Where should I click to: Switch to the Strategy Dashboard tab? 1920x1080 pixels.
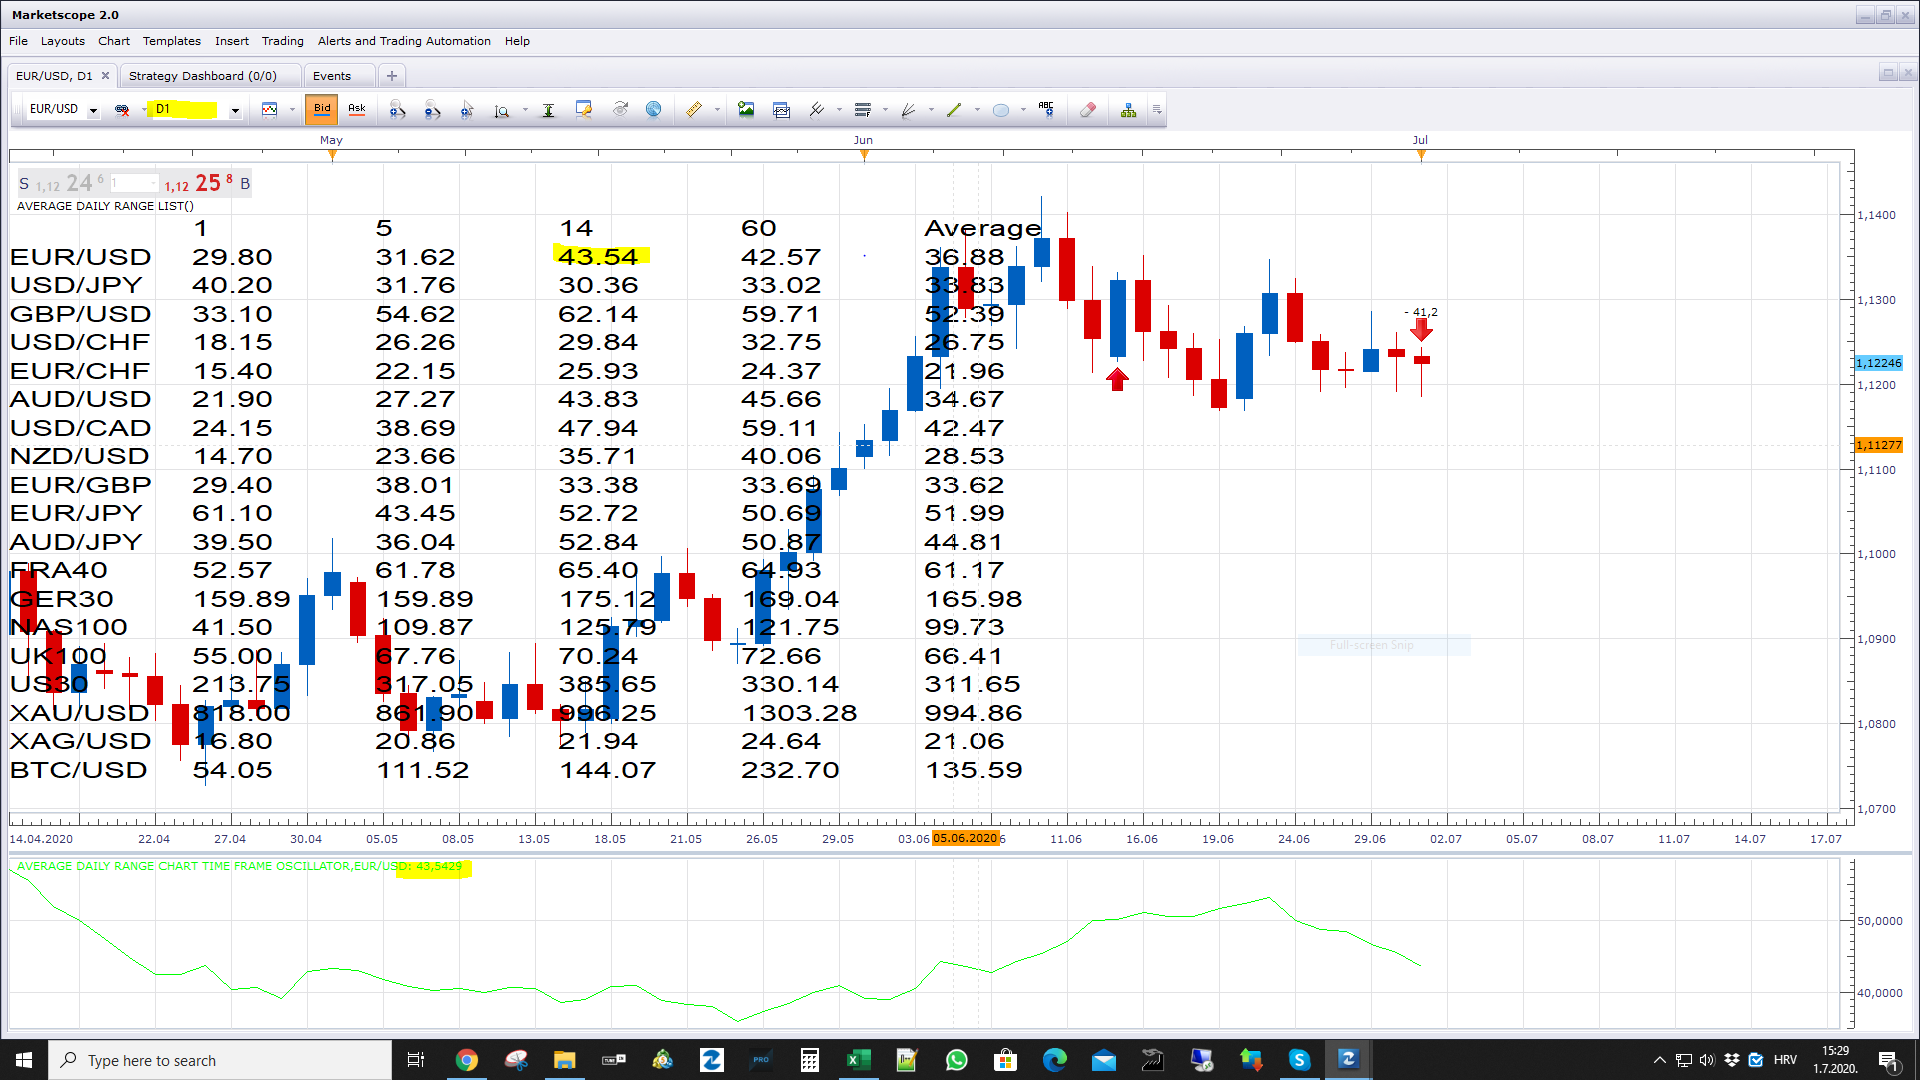(203, 76)
